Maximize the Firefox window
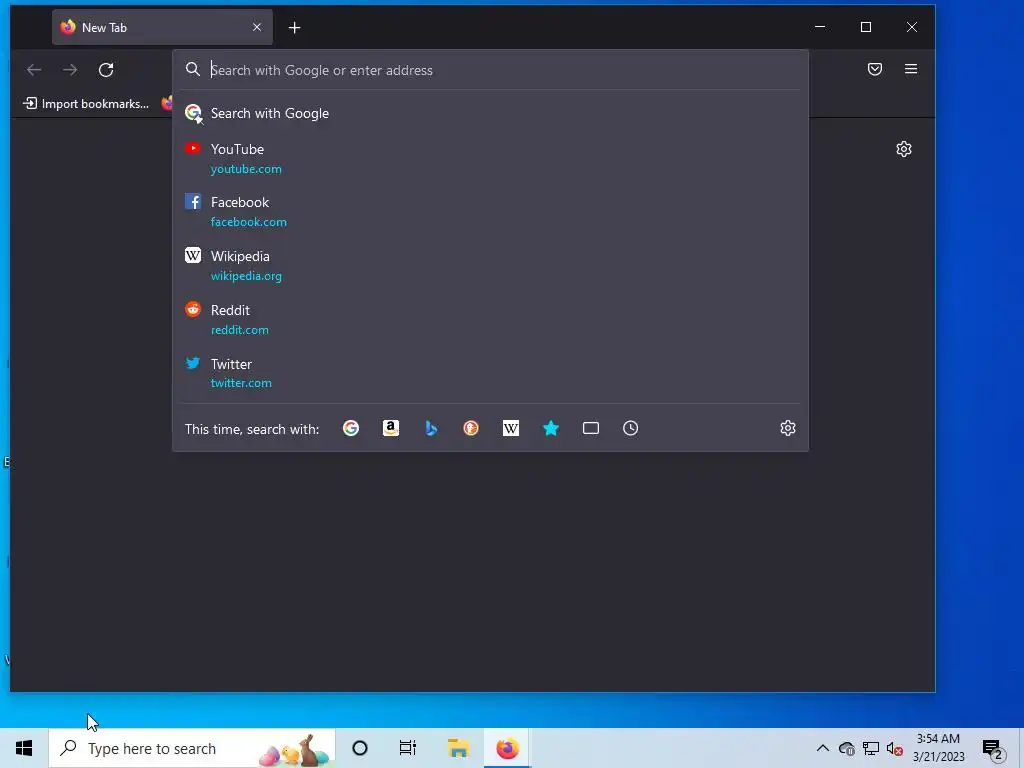The height and width of the screenshot is (768, 1024). (866, 27)
